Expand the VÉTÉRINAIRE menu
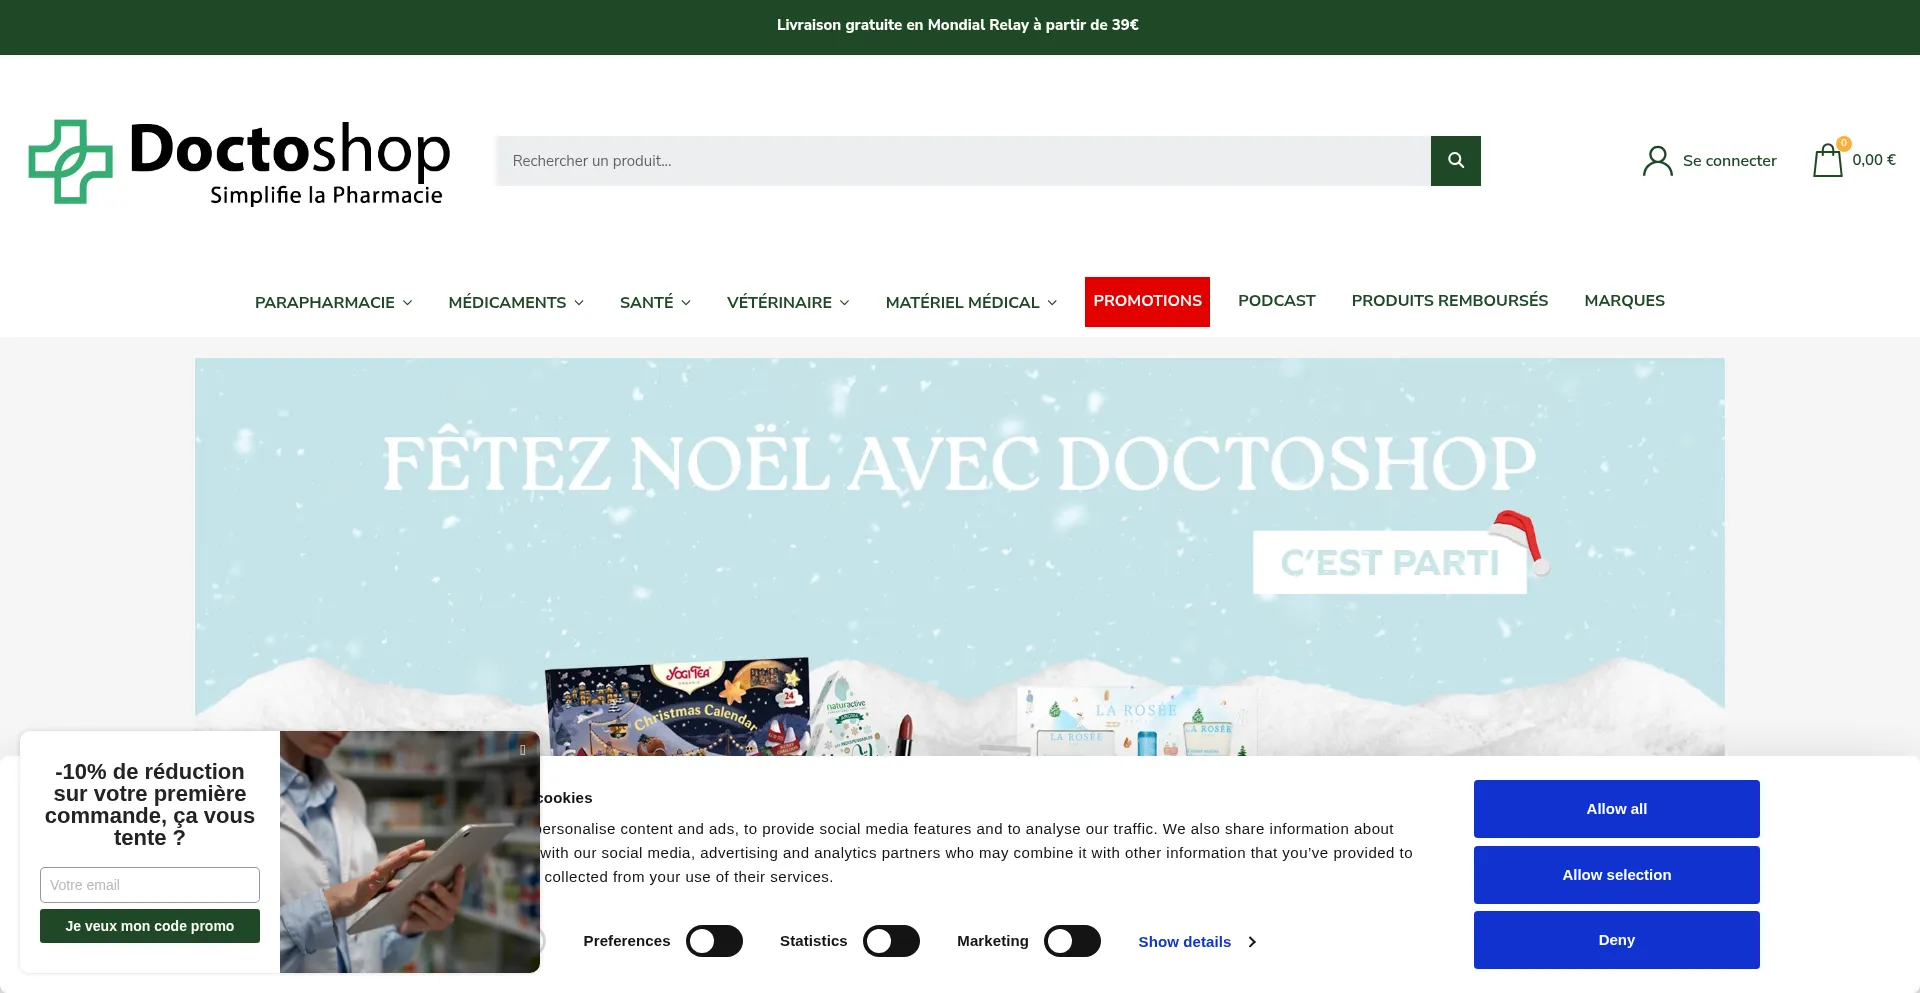This screenshot has width=1920, height=993. 787,302
